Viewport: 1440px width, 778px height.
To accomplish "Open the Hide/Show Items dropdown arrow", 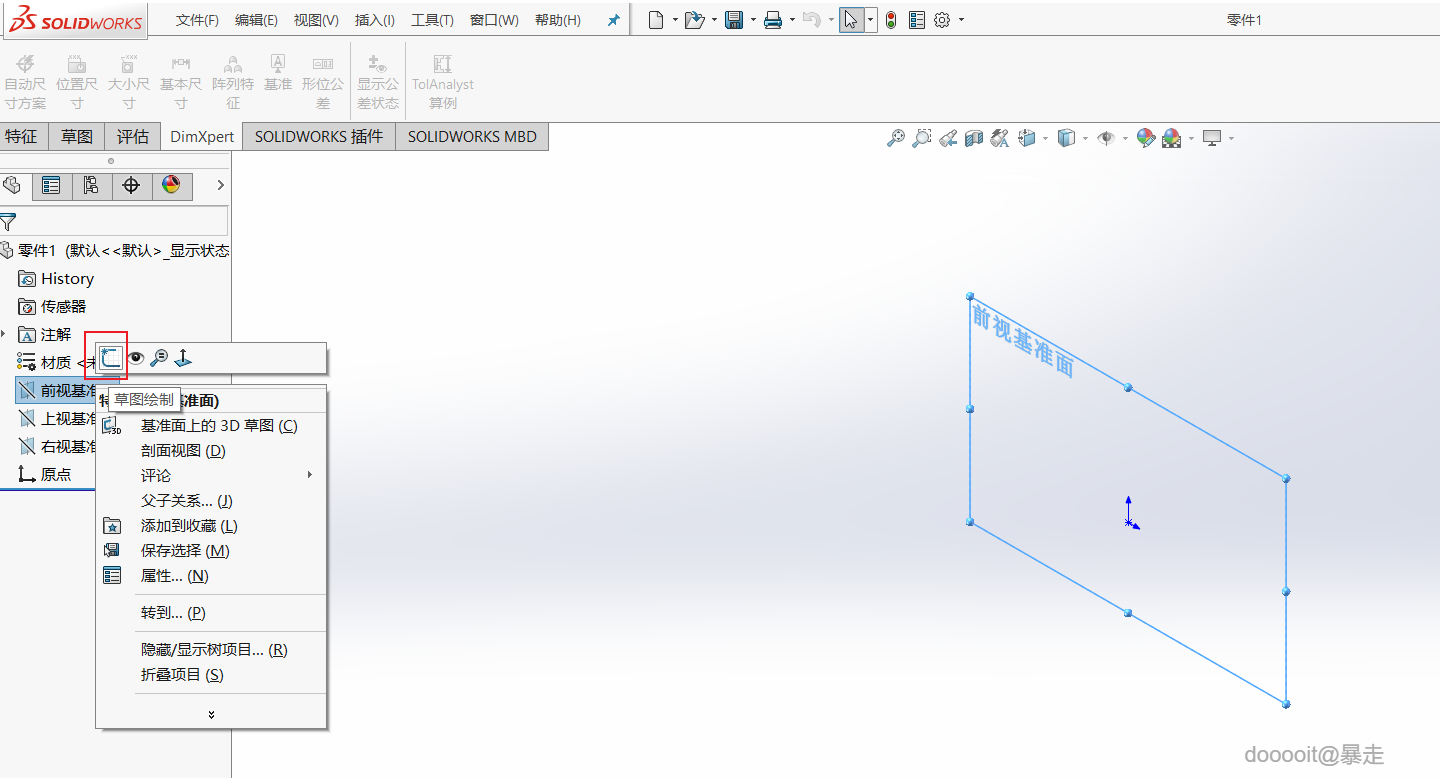I will (1125, 138).
